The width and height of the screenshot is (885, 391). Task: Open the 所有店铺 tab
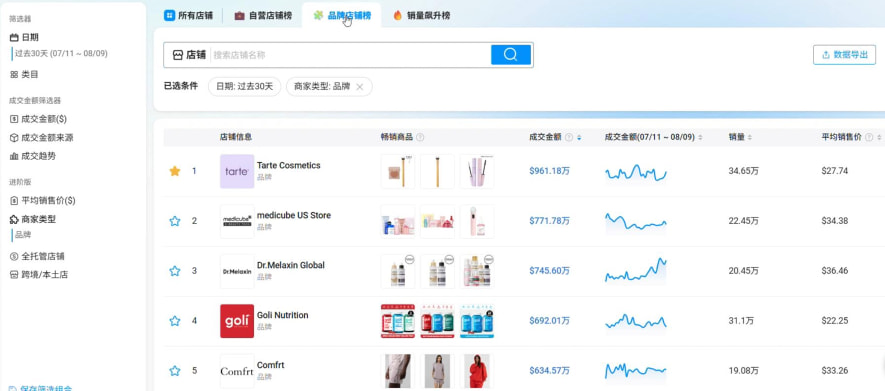click(x=189, y=16)
